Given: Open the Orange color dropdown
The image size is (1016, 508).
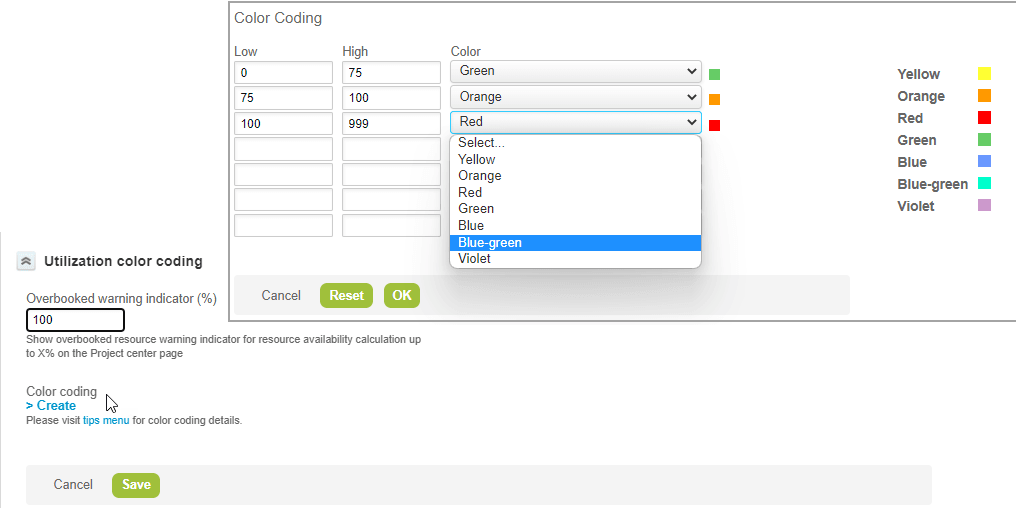Looking at the screenshot, I should coord(575,97).
